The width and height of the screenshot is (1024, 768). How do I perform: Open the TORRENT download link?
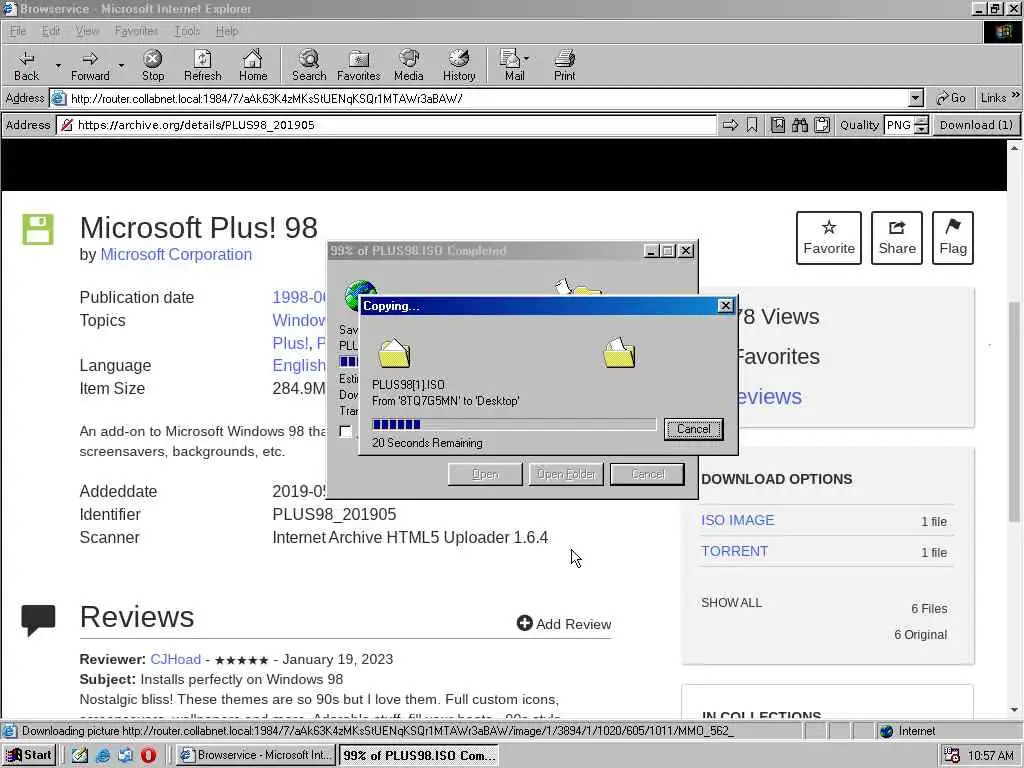pos(734,551)
